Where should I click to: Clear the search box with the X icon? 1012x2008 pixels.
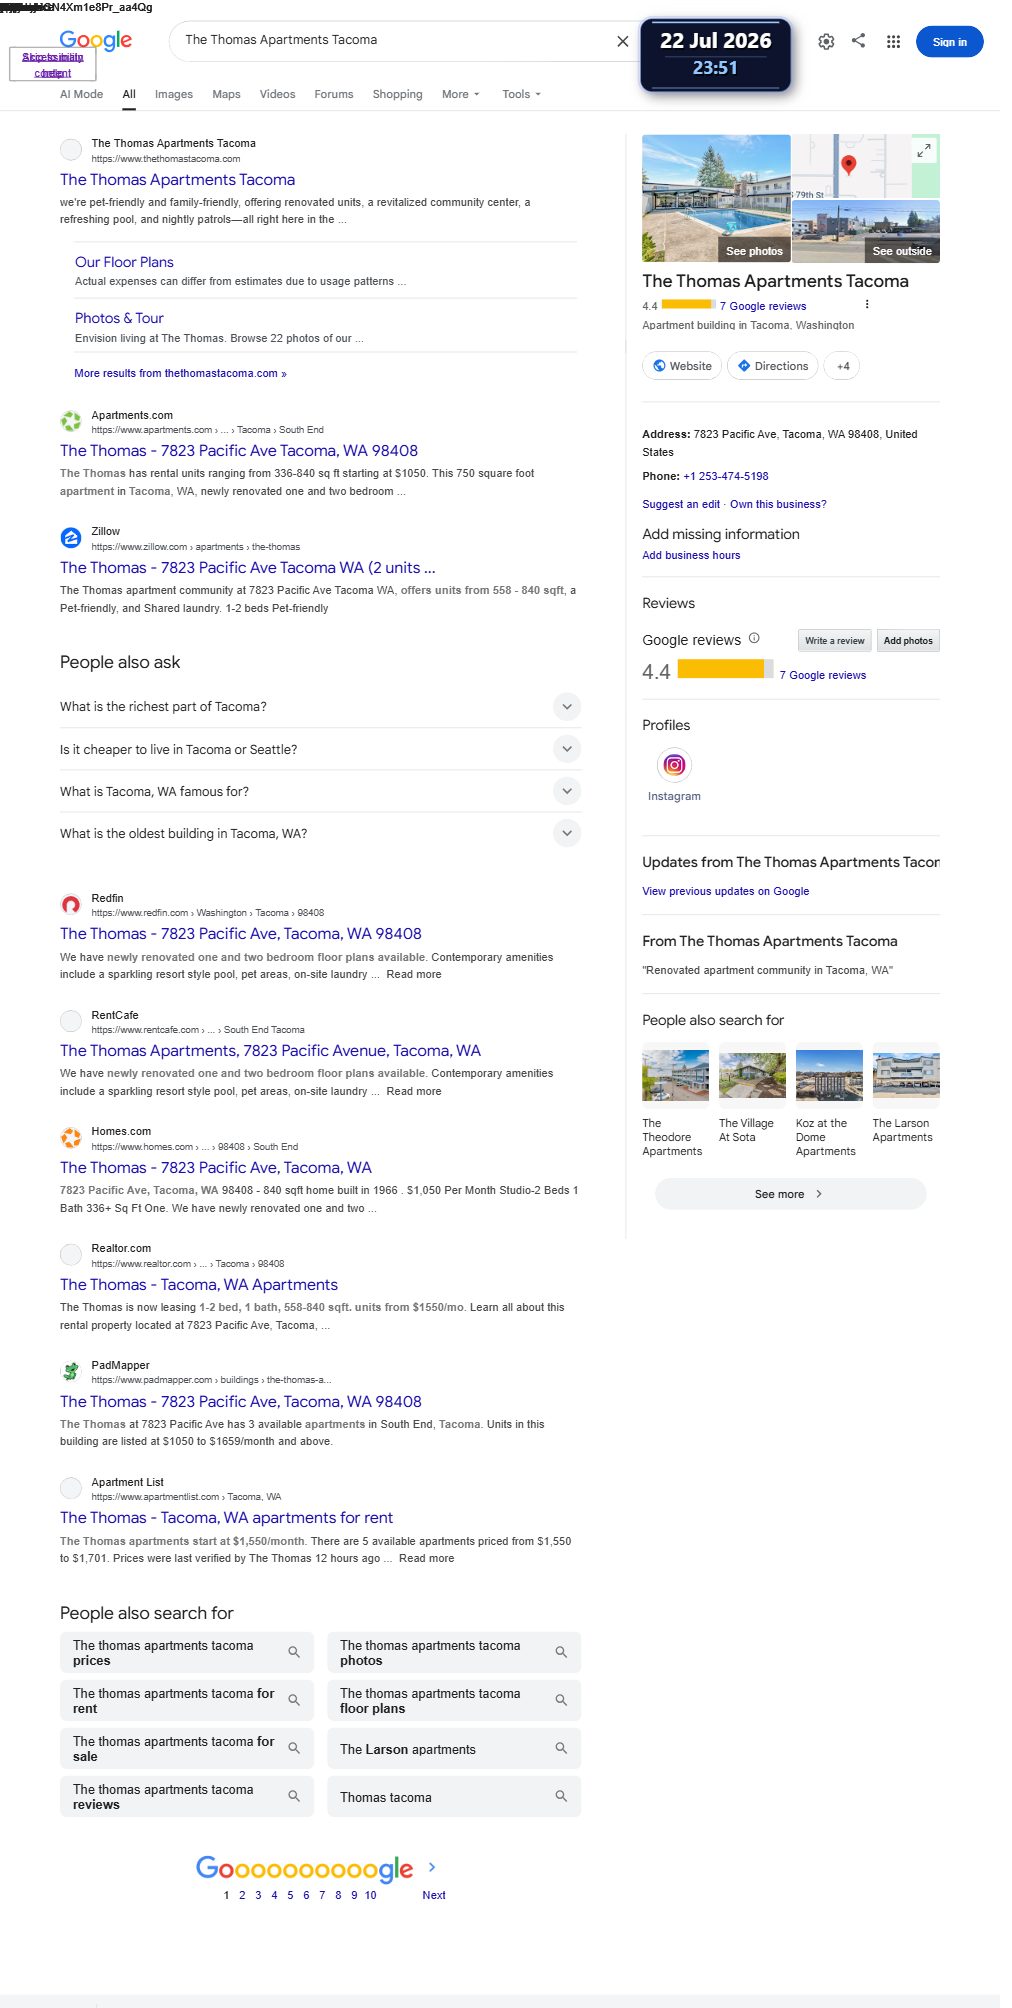click(622, 41)
